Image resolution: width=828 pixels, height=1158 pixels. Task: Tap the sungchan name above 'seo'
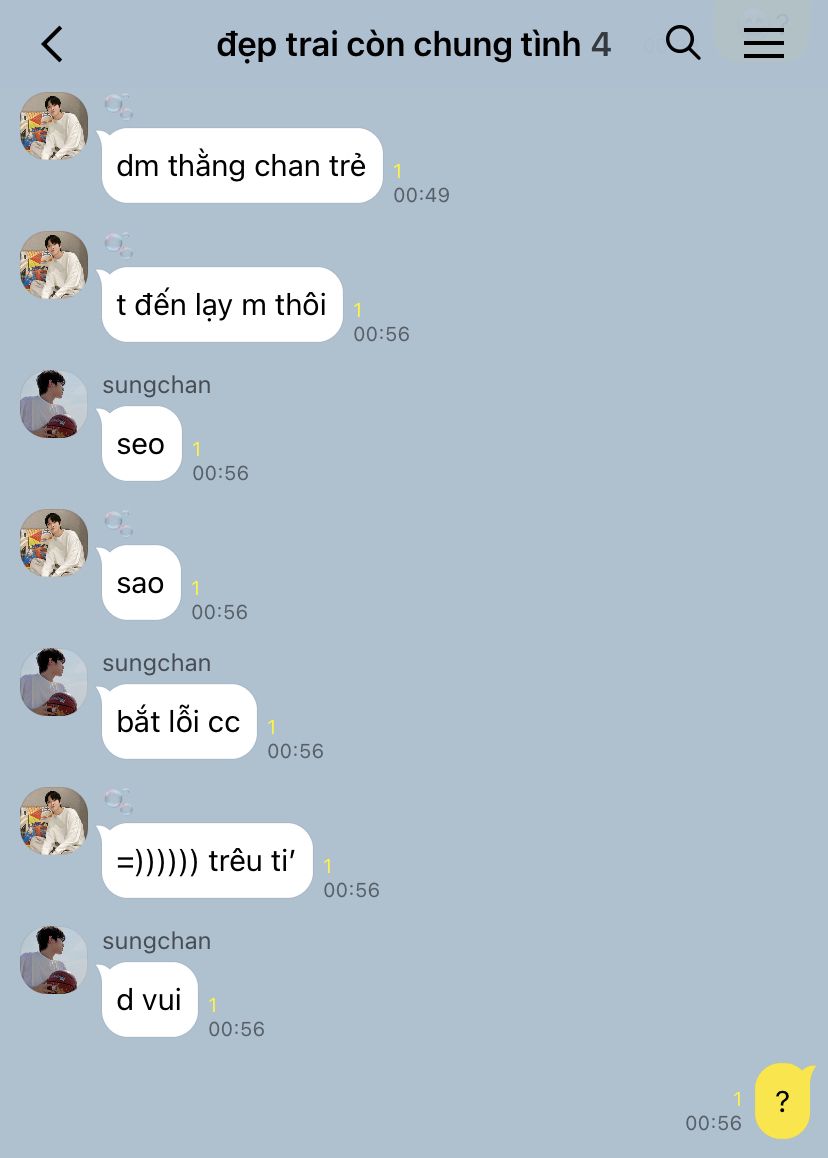pos(157,386)
